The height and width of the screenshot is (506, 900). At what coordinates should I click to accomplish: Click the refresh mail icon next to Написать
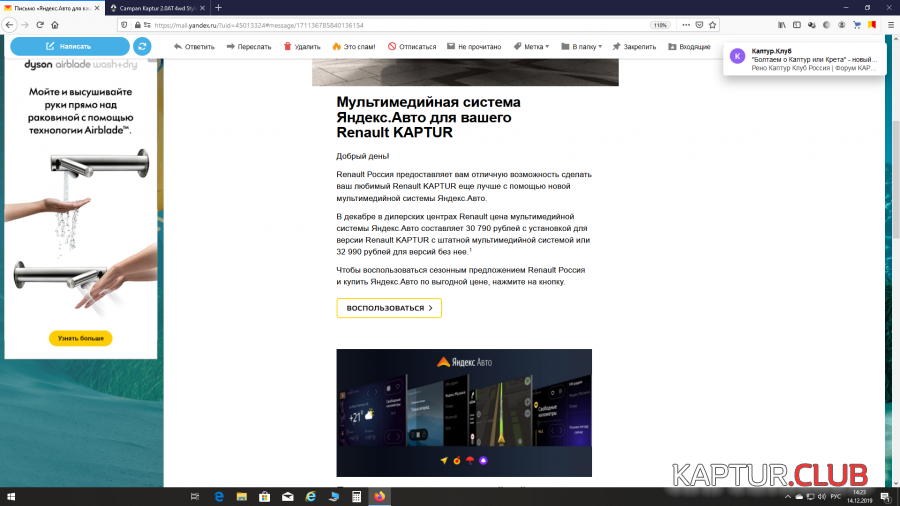click(x=142, y=46)
